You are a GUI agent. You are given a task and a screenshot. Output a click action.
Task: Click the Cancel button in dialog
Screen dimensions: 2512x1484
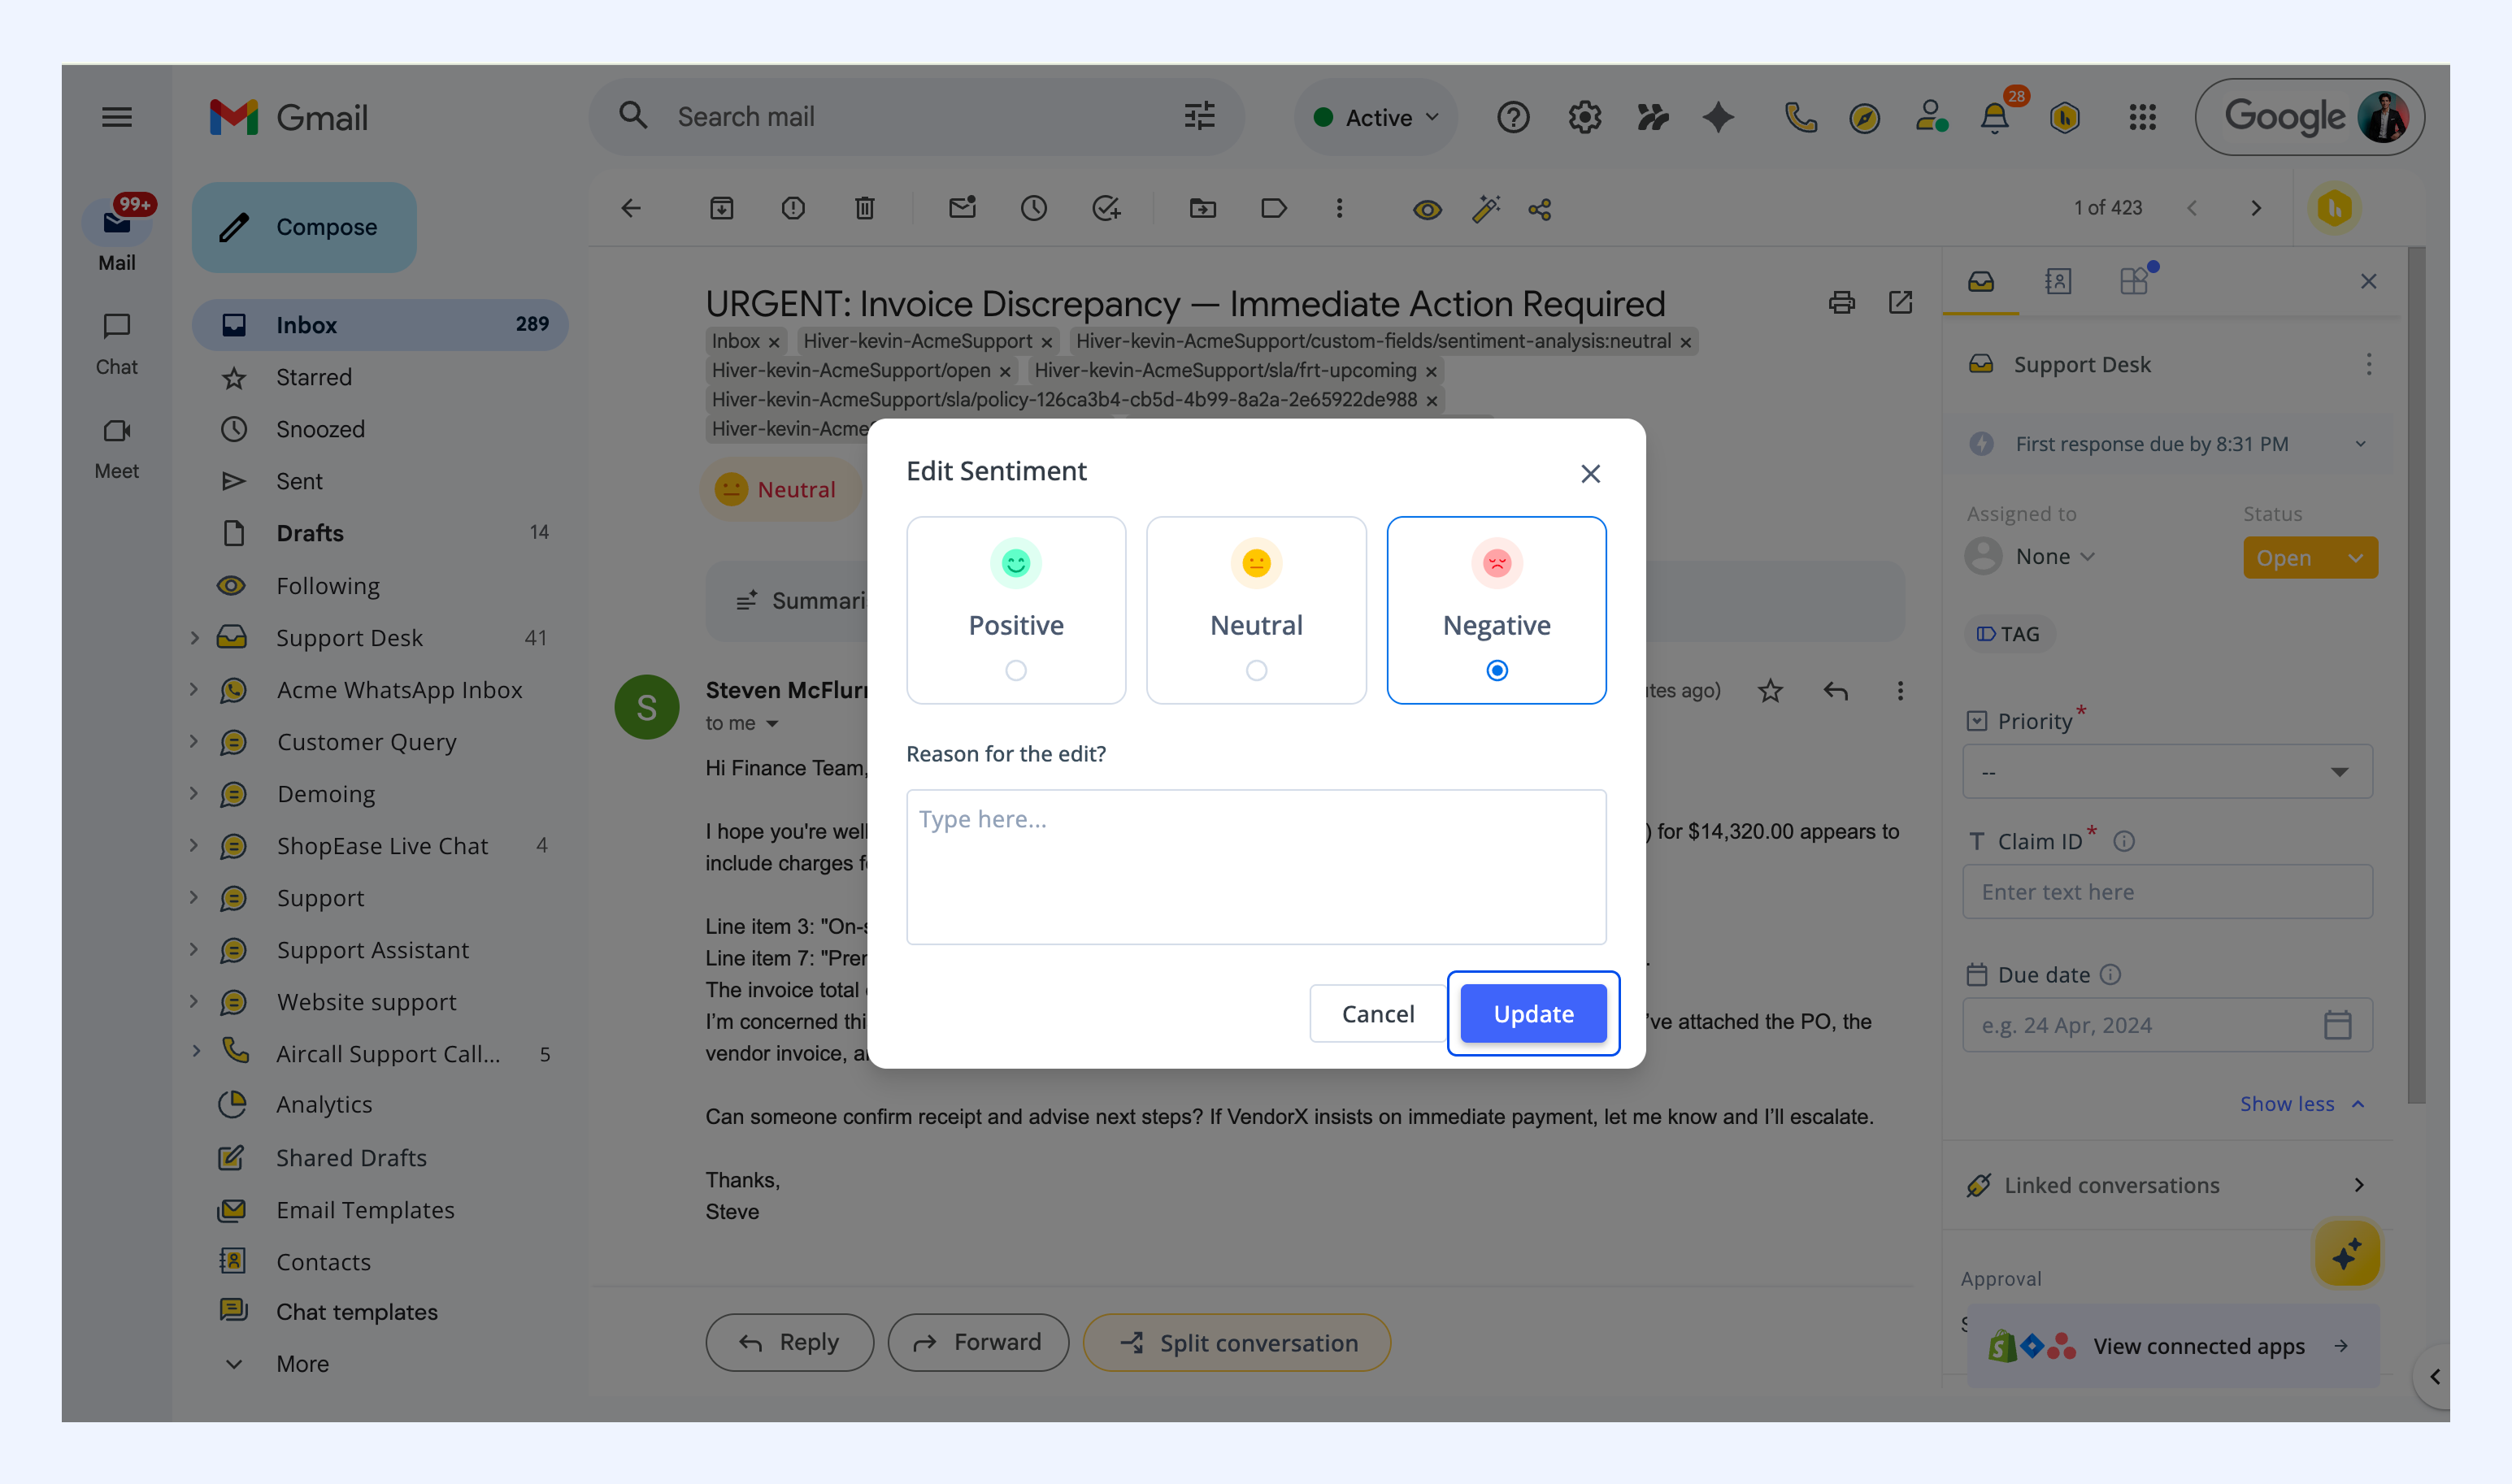coord(1377,1013)
